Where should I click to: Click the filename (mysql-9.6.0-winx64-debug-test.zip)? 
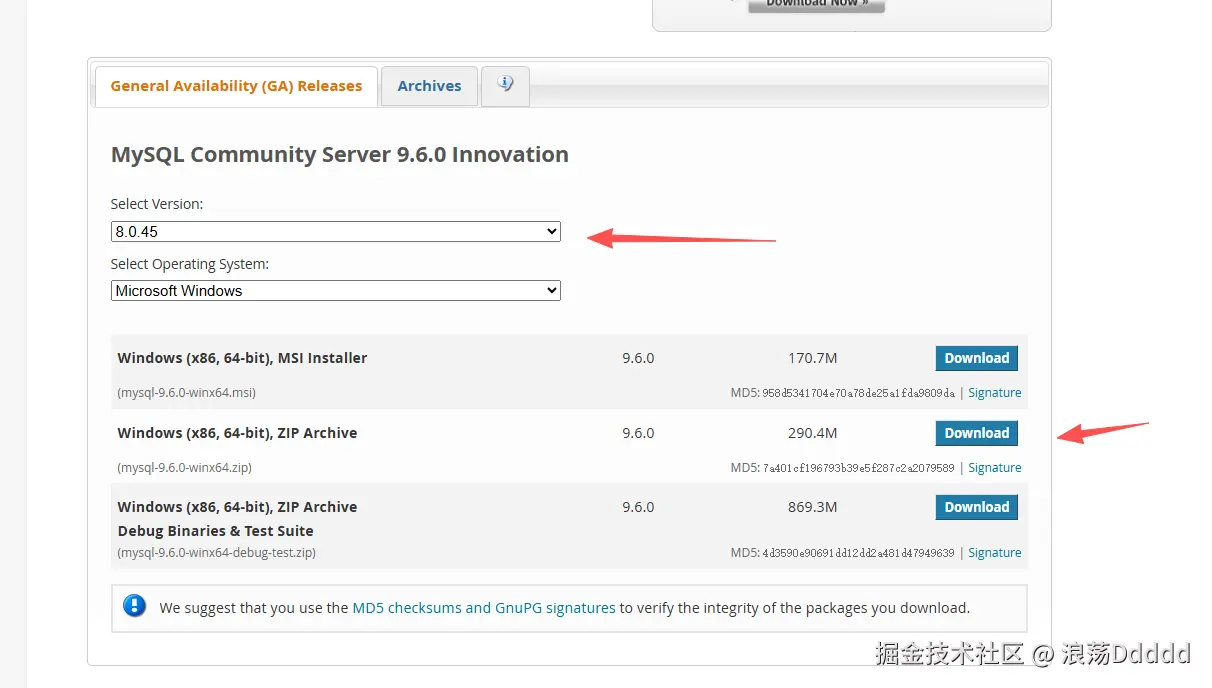coord(216,553)
